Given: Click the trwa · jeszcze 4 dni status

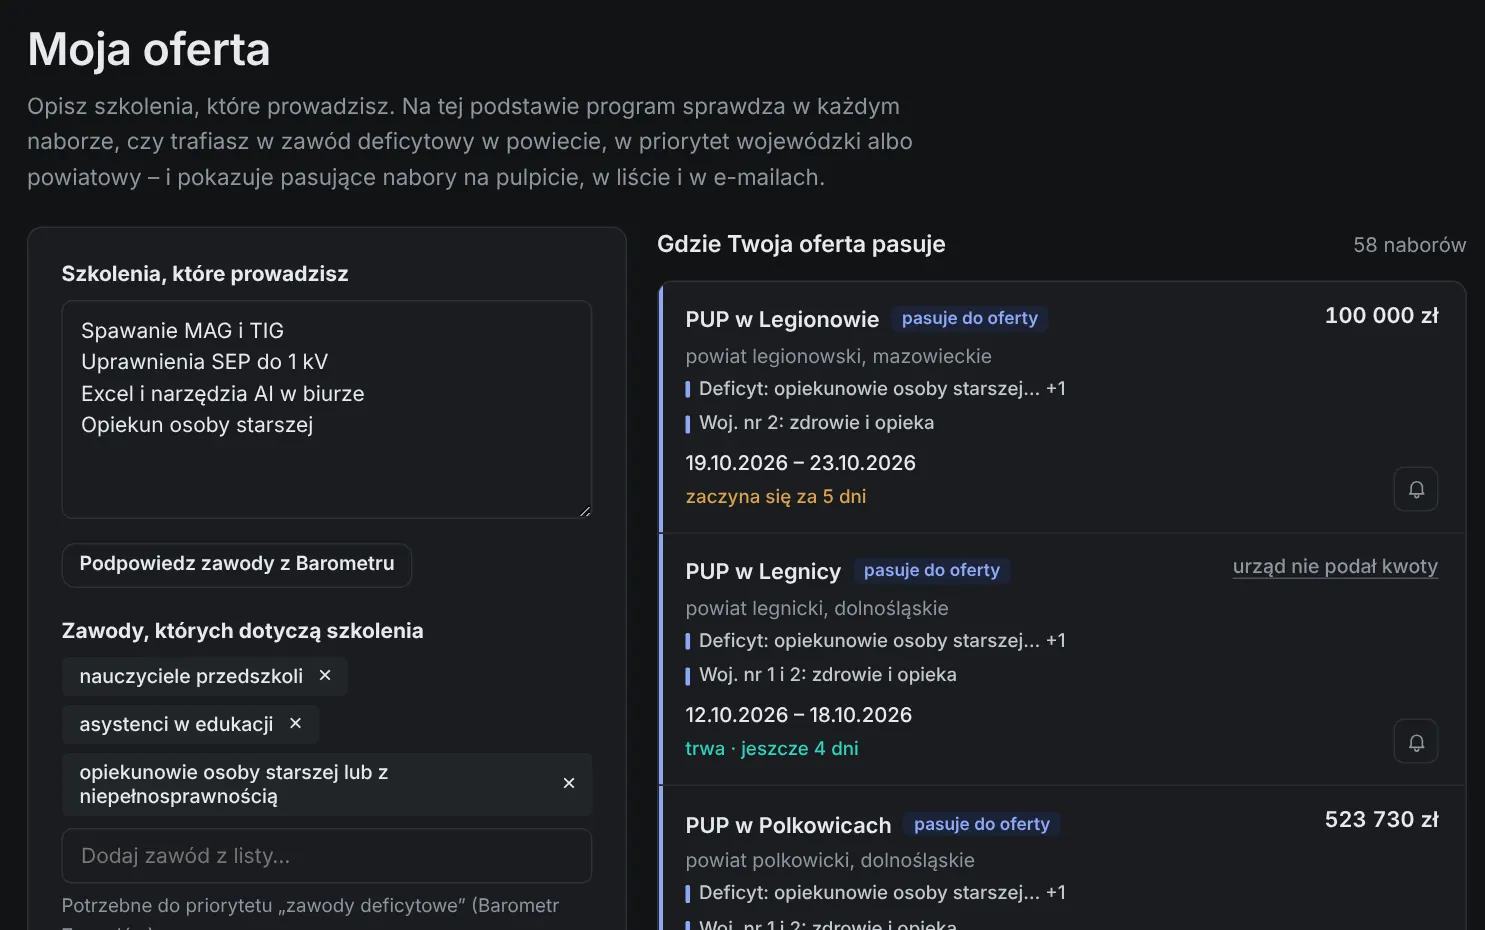Looking at the screenshot, I should [x=772, y=749].
